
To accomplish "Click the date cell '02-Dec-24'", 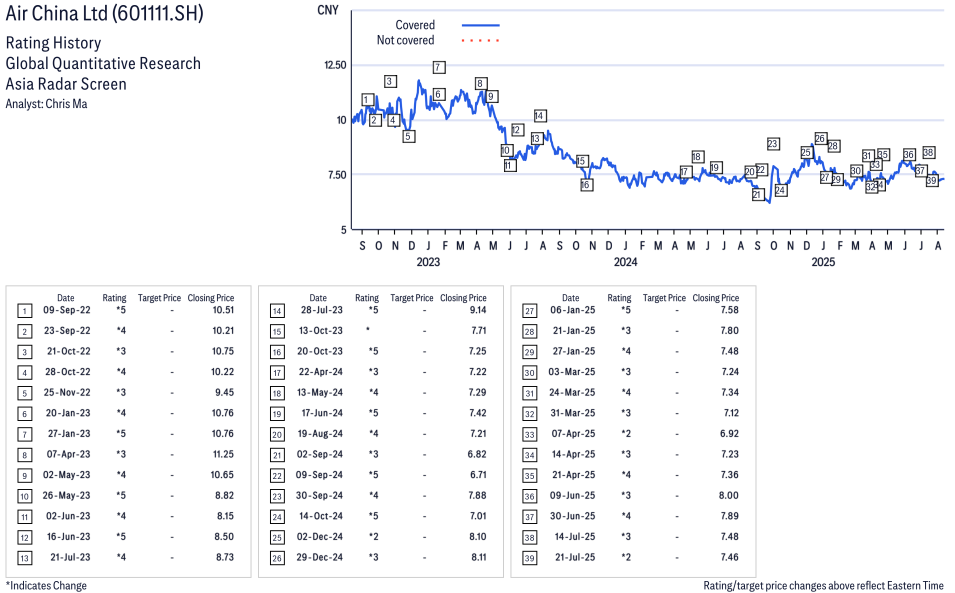I will click(320, 537).
